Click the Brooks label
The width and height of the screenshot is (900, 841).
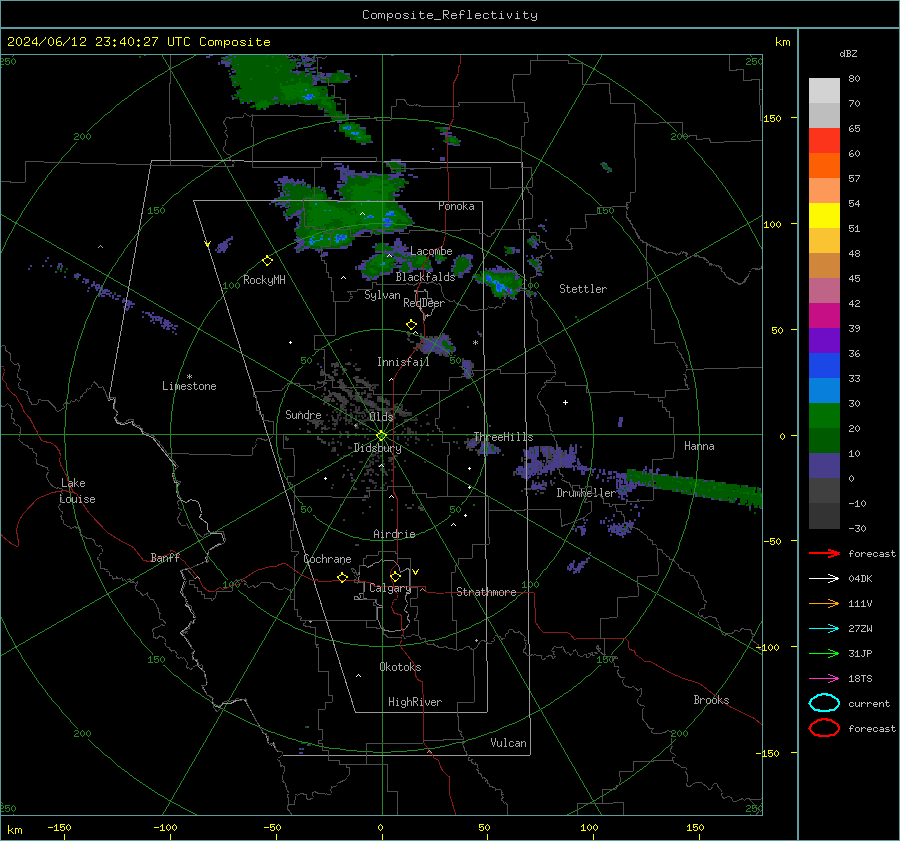click(x=711, y=700)
